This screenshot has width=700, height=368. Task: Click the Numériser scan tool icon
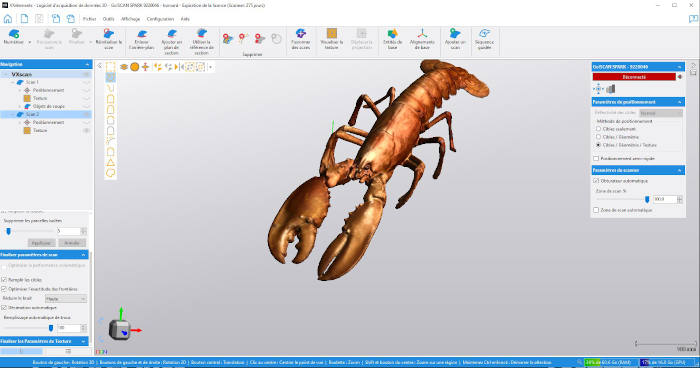pos(13,34)
